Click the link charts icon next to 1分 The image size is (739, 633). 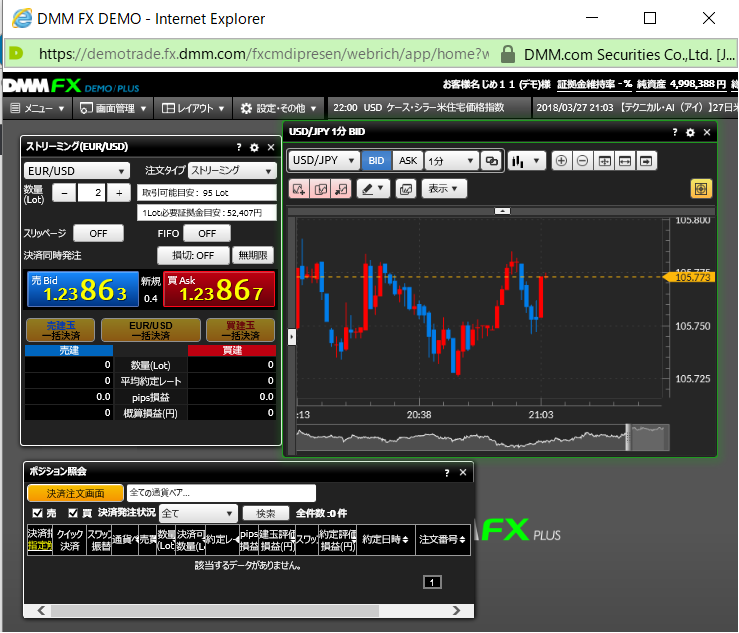491,161
